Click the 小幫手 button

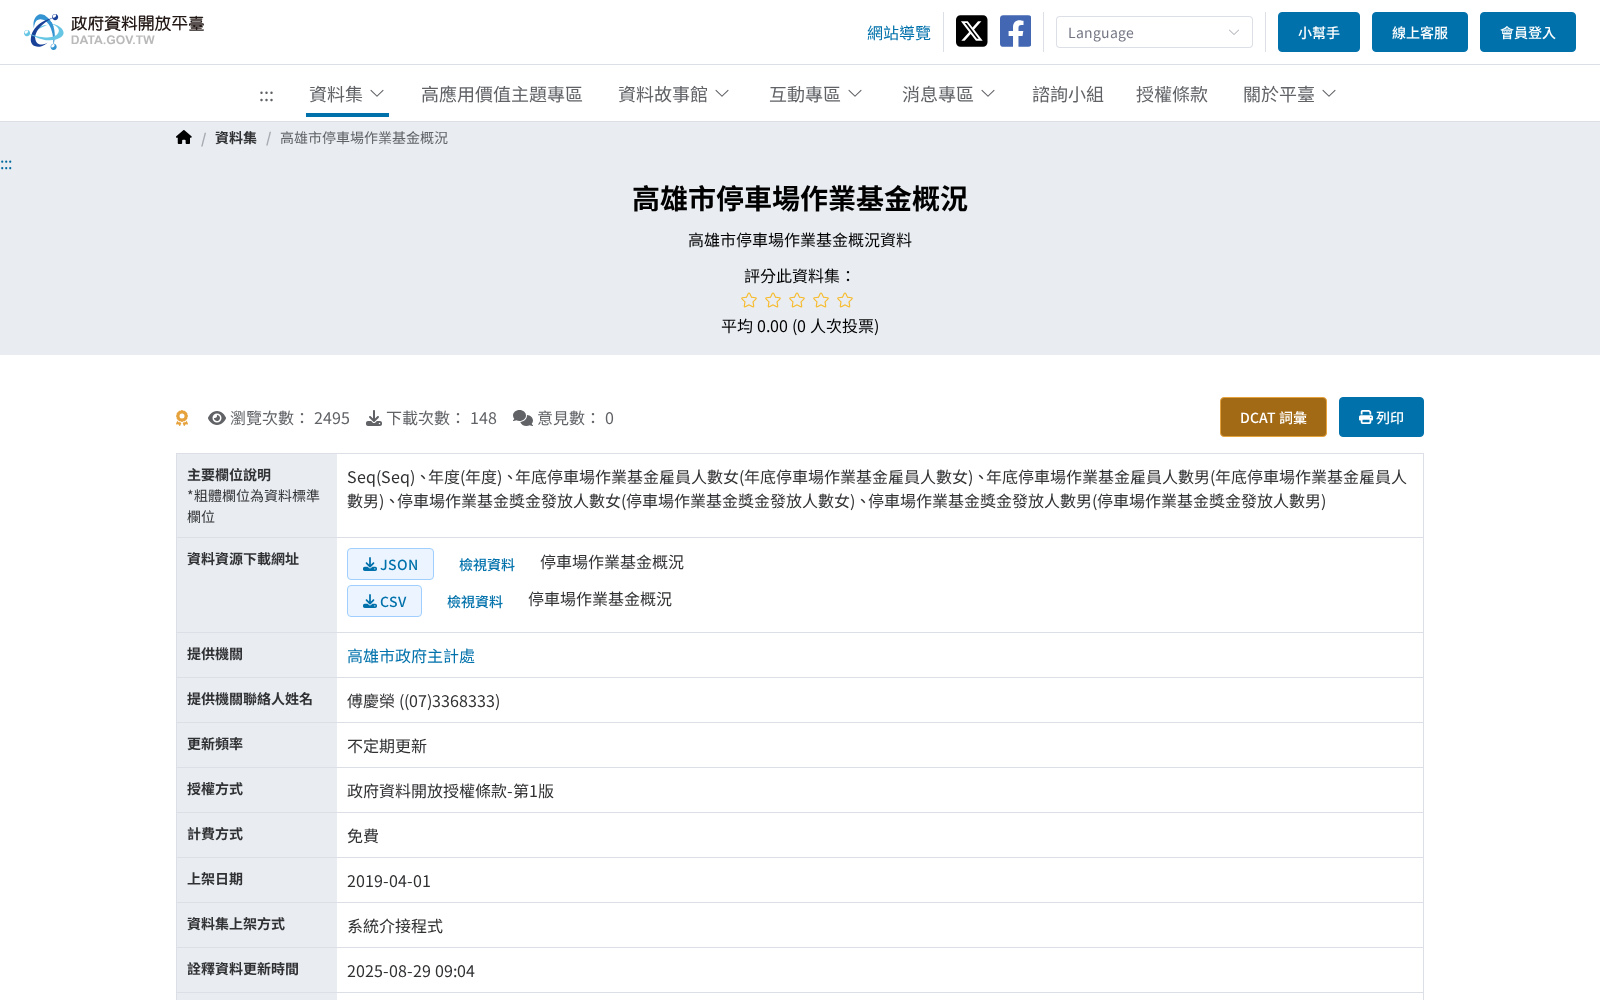(x=1319, y=32)
